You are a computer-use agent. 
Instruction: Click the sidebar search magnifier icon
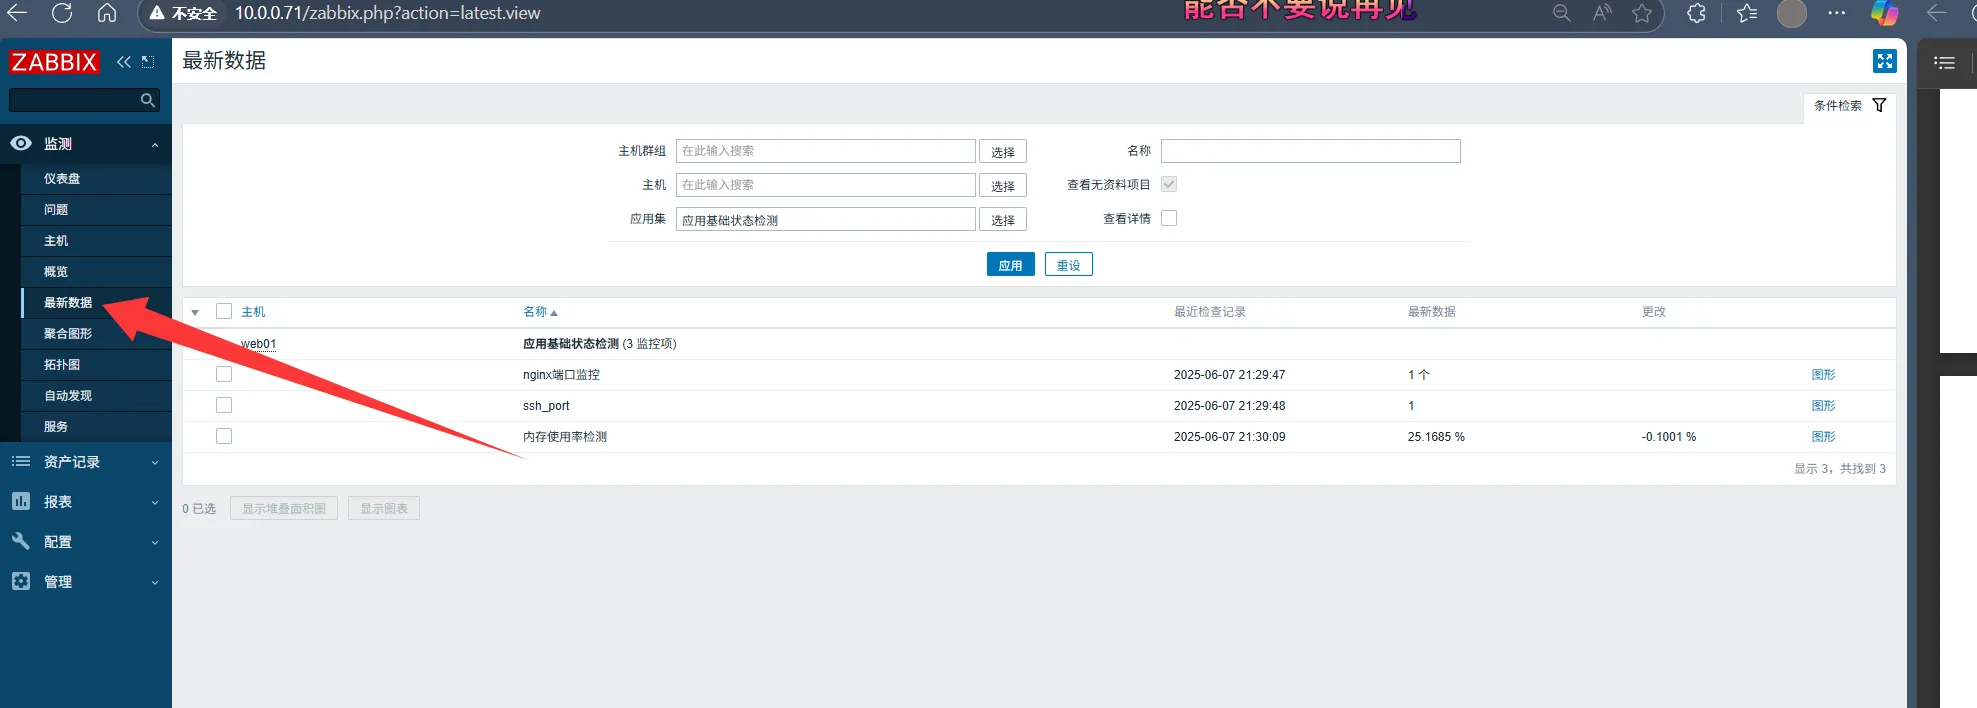pyautogui.click(x=147, y=100)
